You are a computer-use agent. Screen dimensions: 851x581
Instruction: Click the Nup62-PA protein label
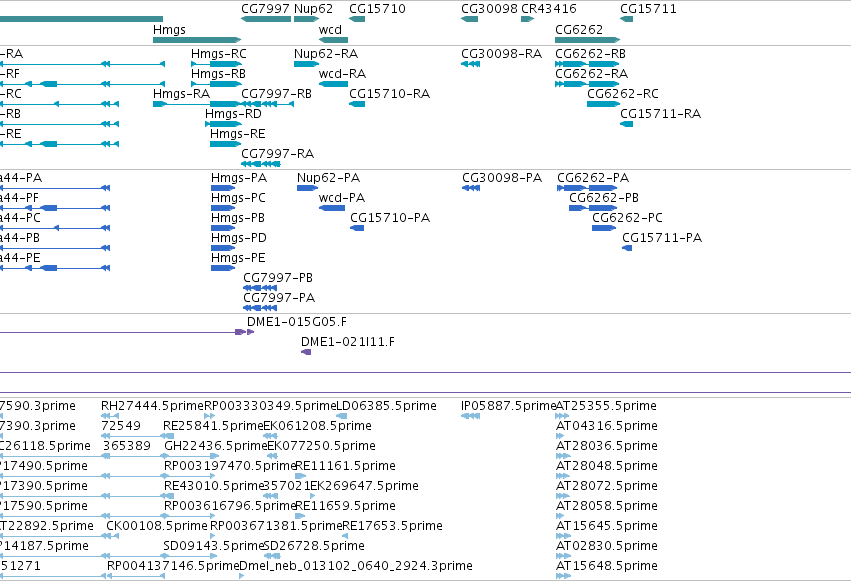click(x=328, y=178)
